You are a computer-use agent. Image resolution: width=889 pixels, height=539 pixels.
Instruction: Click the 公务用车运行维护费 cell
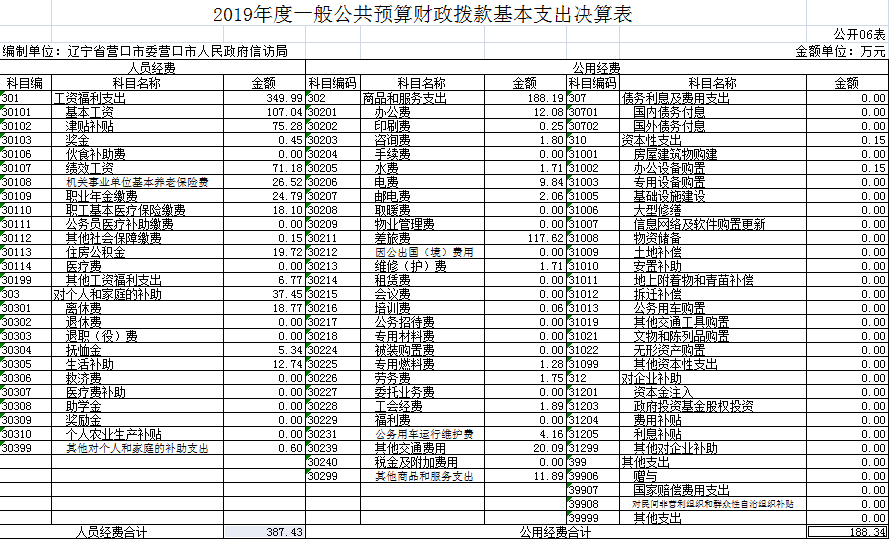[x=423, y=434]
